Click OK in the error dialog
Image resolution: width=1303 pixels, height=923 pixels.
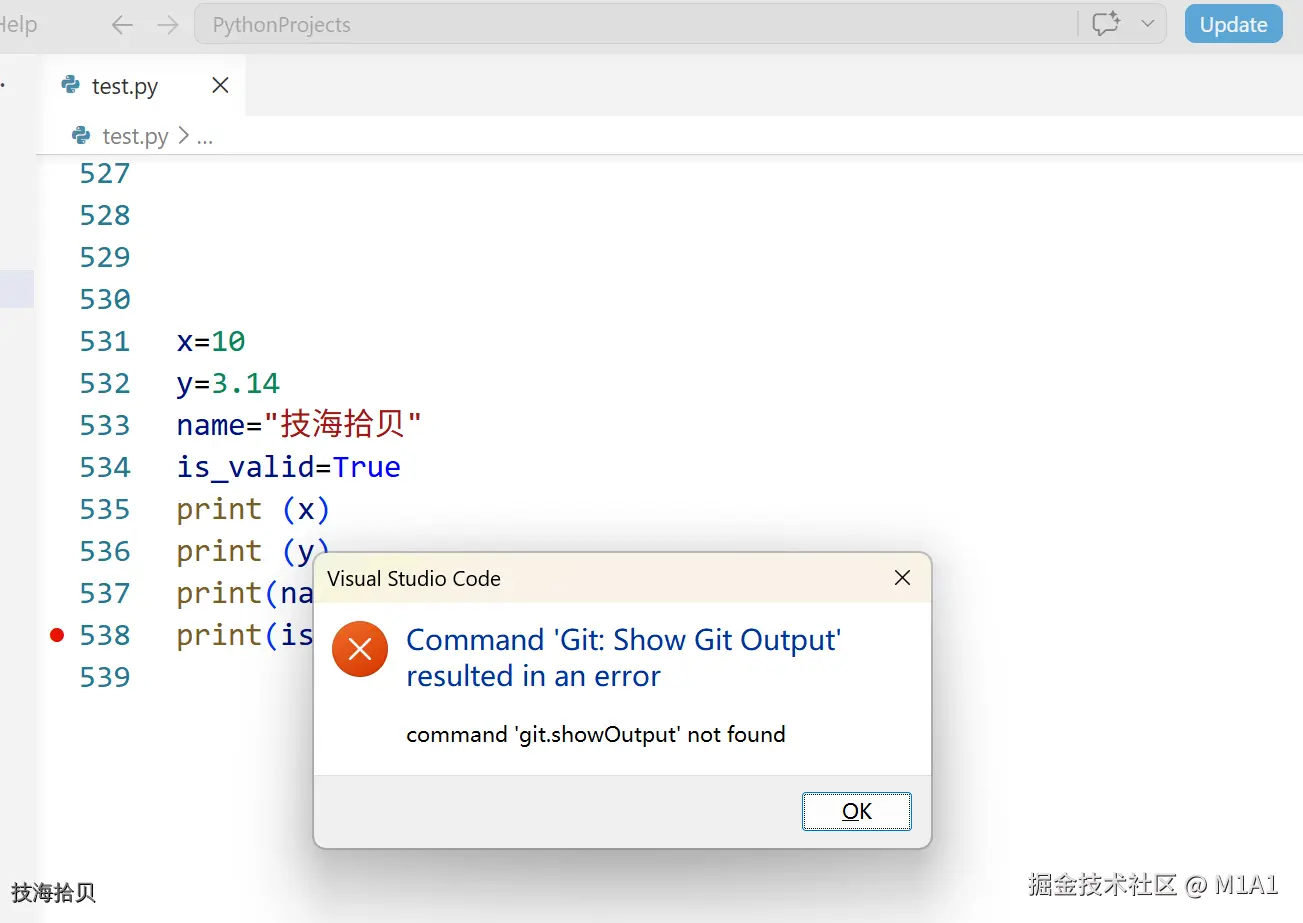[857, 811]
